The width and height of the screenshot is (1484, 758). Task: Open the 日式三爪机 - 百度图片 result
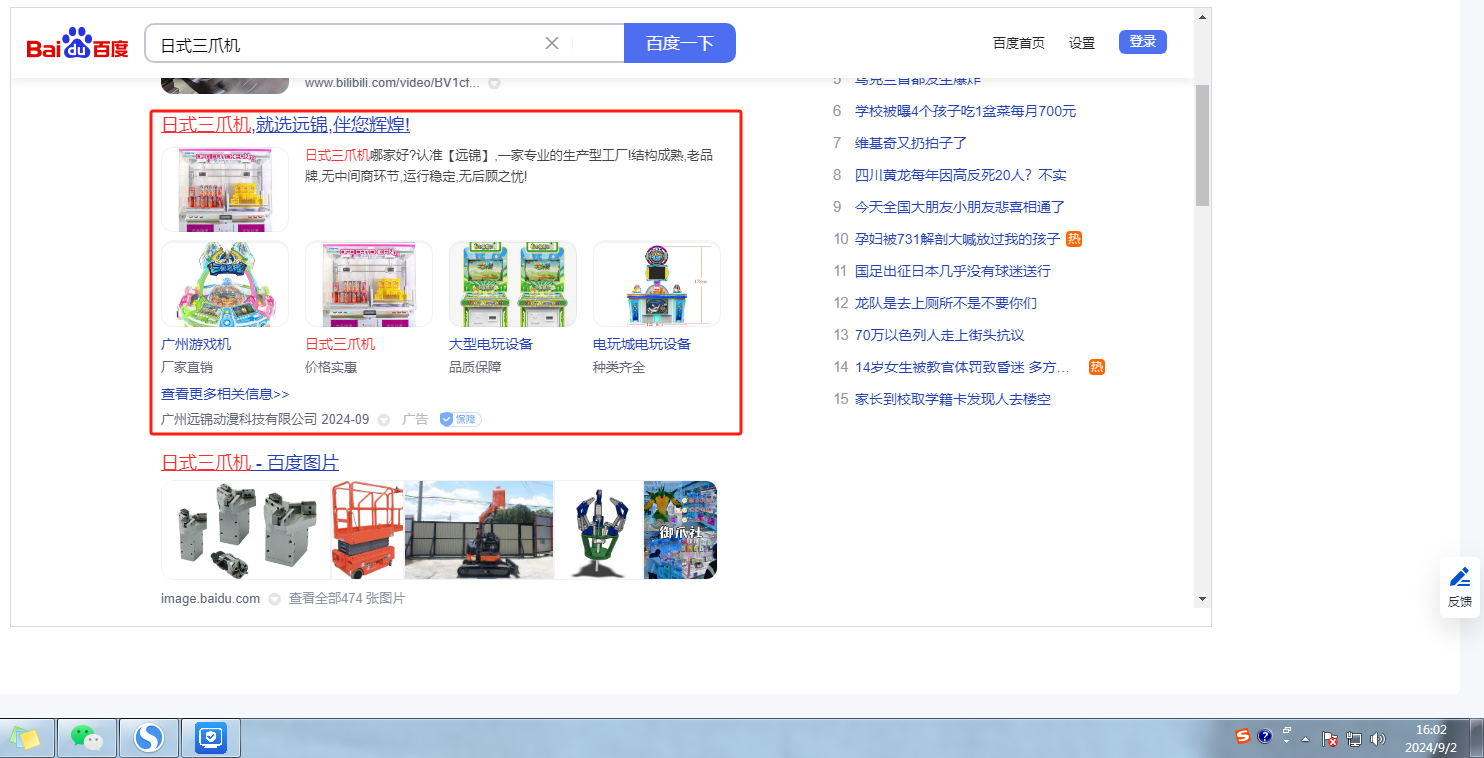click(x=250, y=463)
